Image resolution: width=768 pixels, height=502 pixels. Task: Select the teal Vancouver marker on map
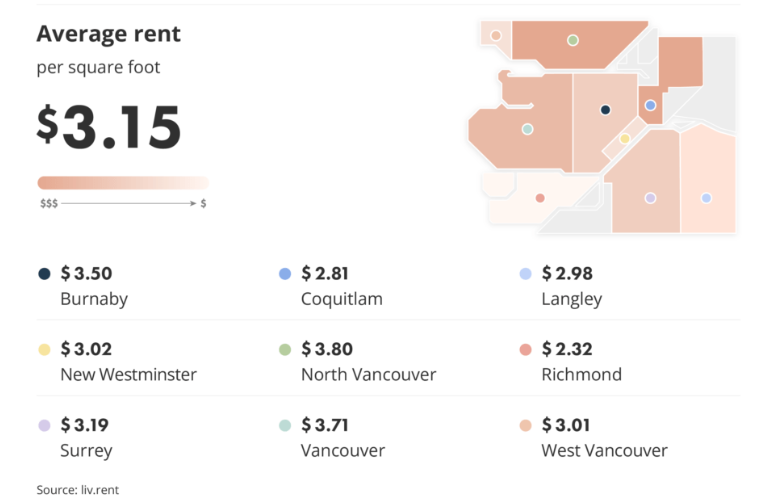pos(528,129)
